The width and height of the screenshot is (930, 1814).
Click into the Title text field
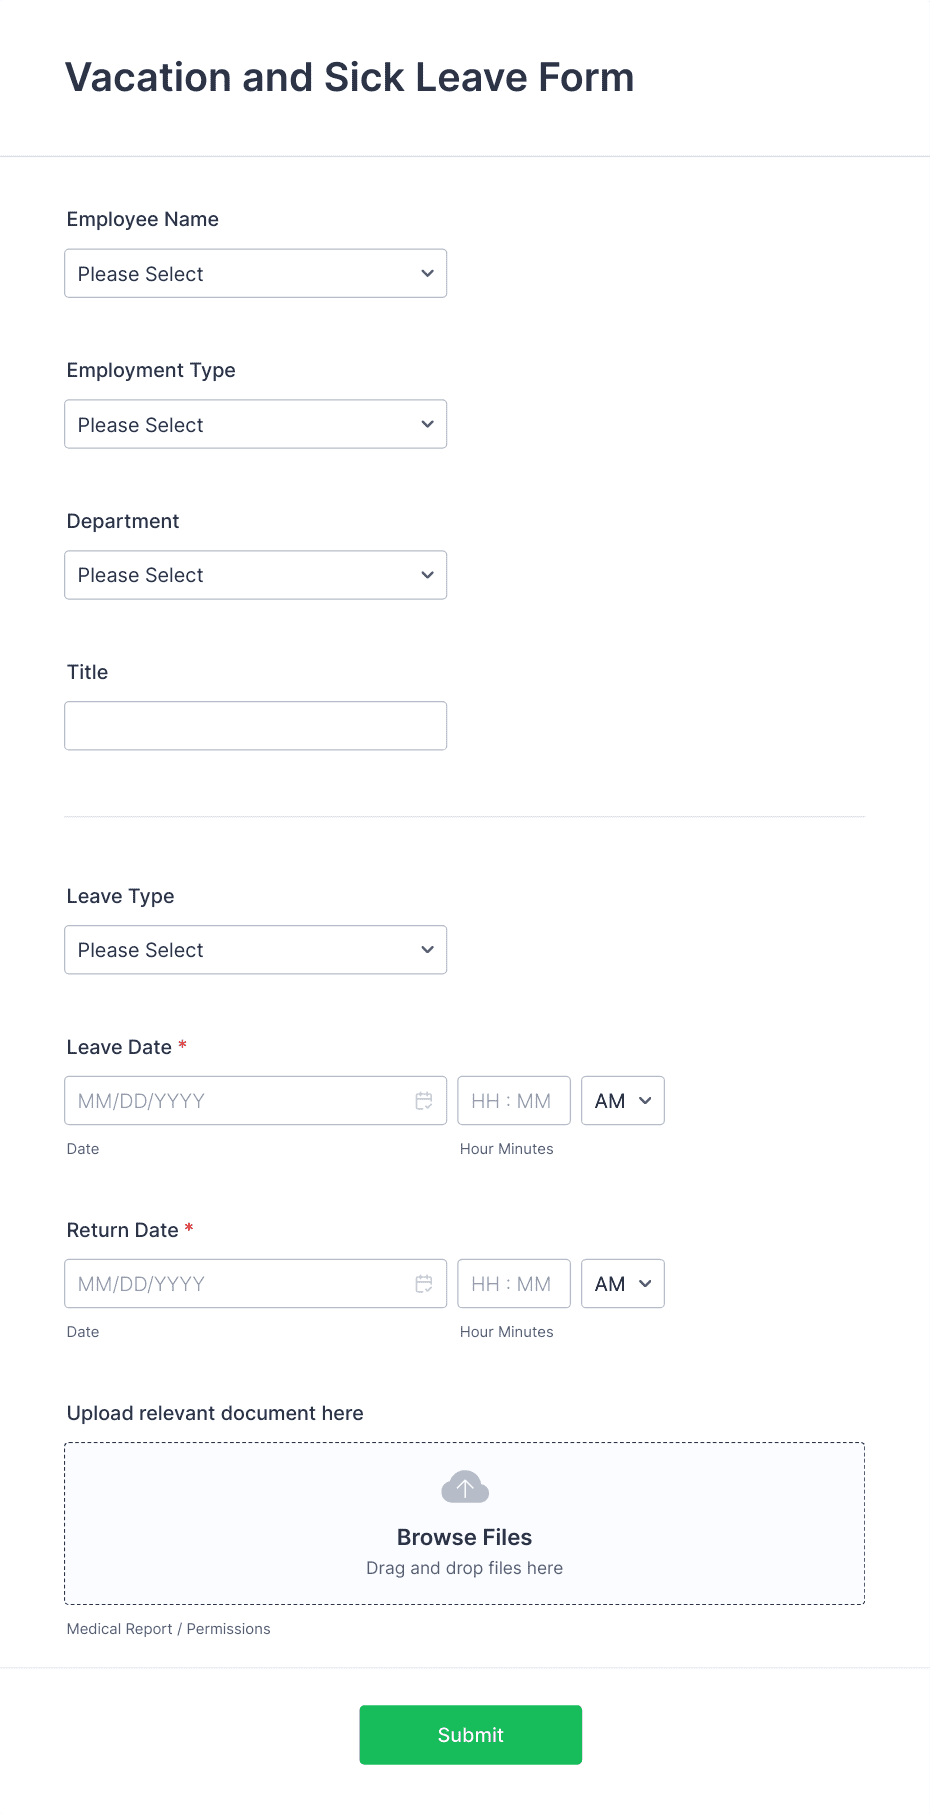(255, 725)
